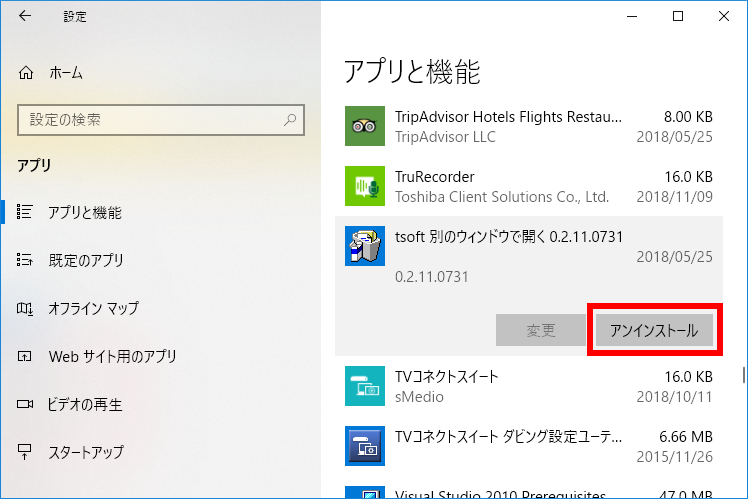Select the ビデオの再生 camera icon

point(25,404)
